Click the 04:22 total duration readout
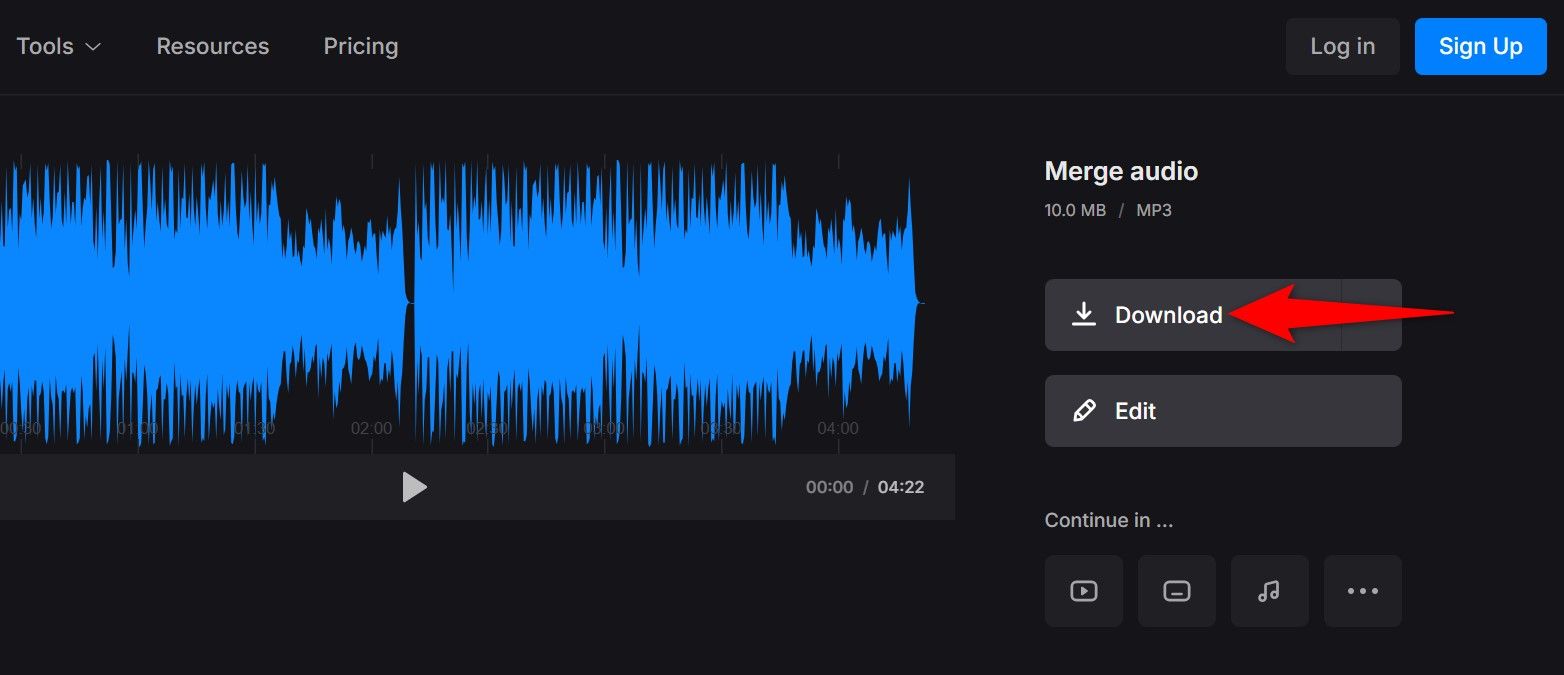The height and width of the screenshot is (675, 1564). tap(900, 487)
